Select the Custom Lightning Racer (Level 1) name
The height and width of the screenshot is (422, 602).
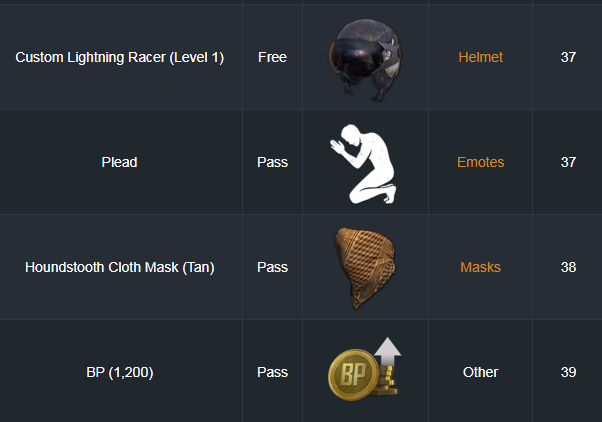pos(120,57)
